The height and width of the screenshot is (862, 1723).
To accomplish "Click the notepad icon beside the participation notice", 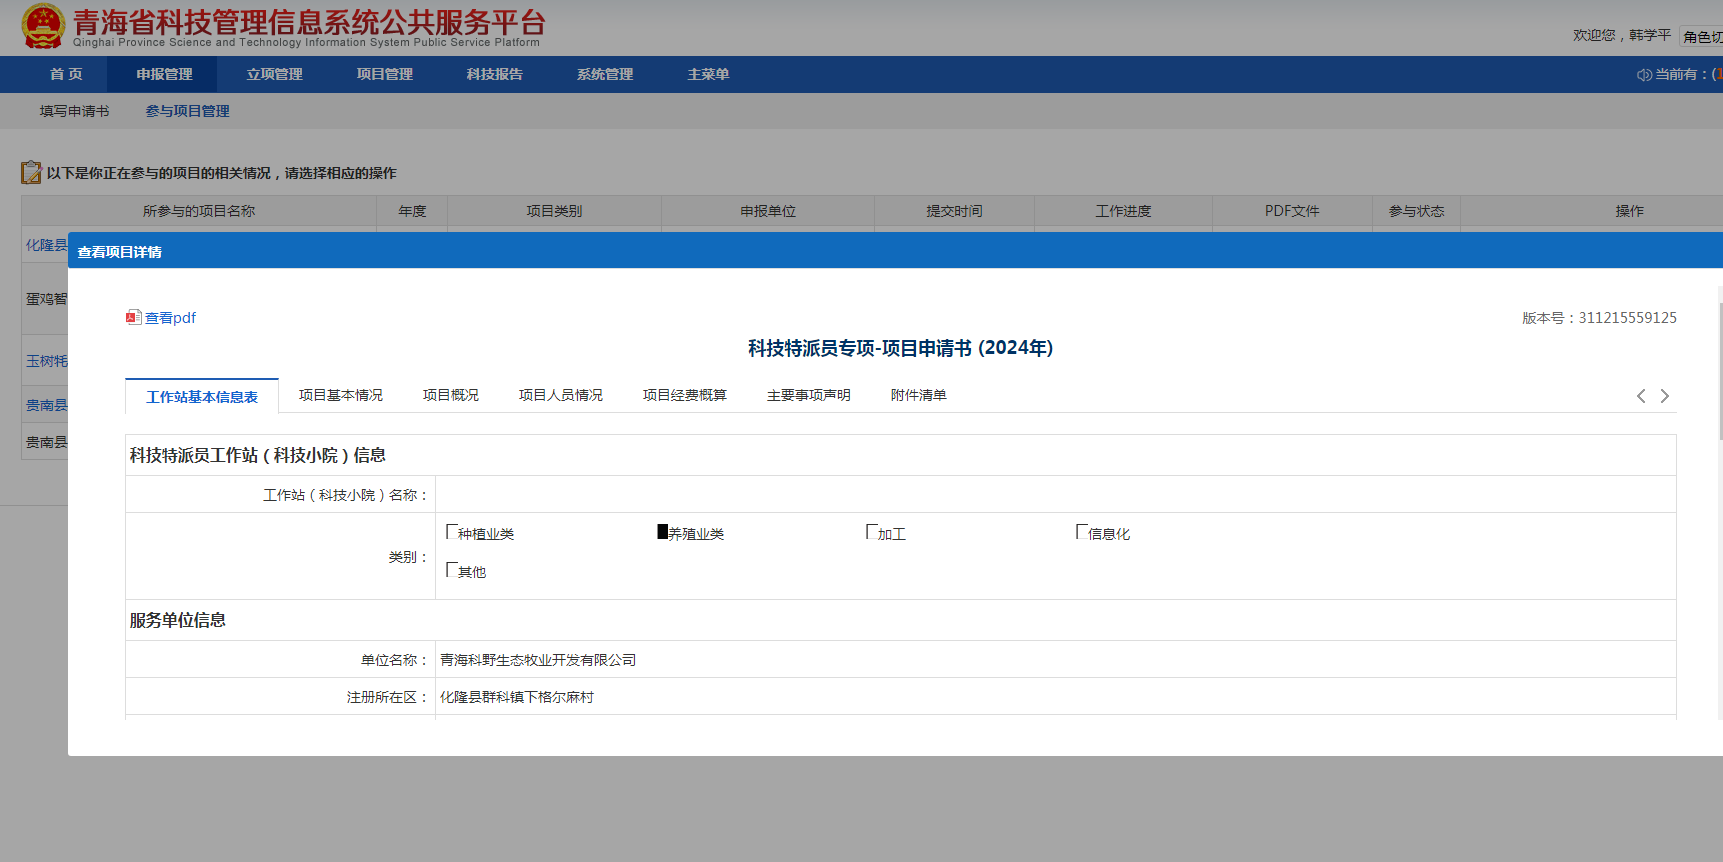I will (x=32, y=173).
